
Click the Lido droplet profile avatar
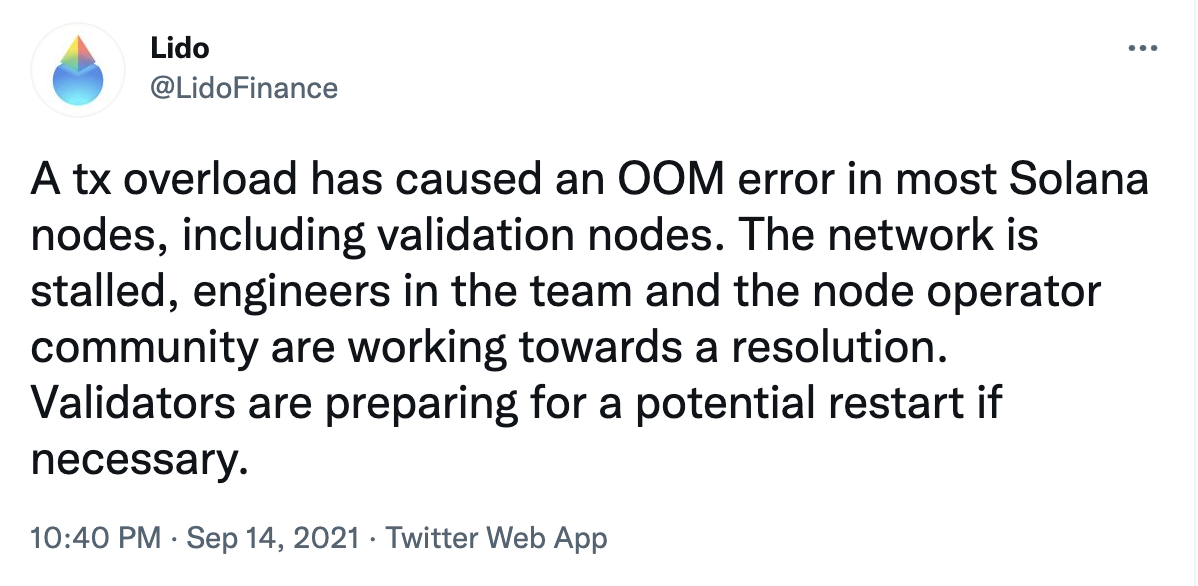click(78, 70)
